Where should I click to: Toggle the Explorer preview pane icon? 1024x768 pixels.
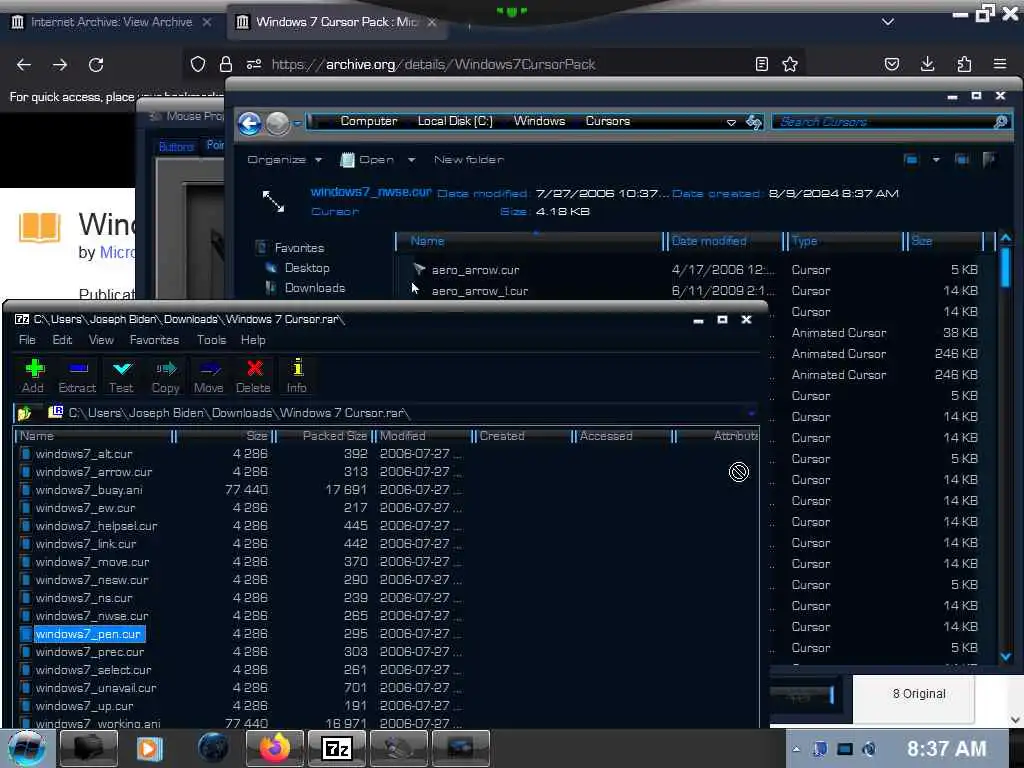(962, 159)
